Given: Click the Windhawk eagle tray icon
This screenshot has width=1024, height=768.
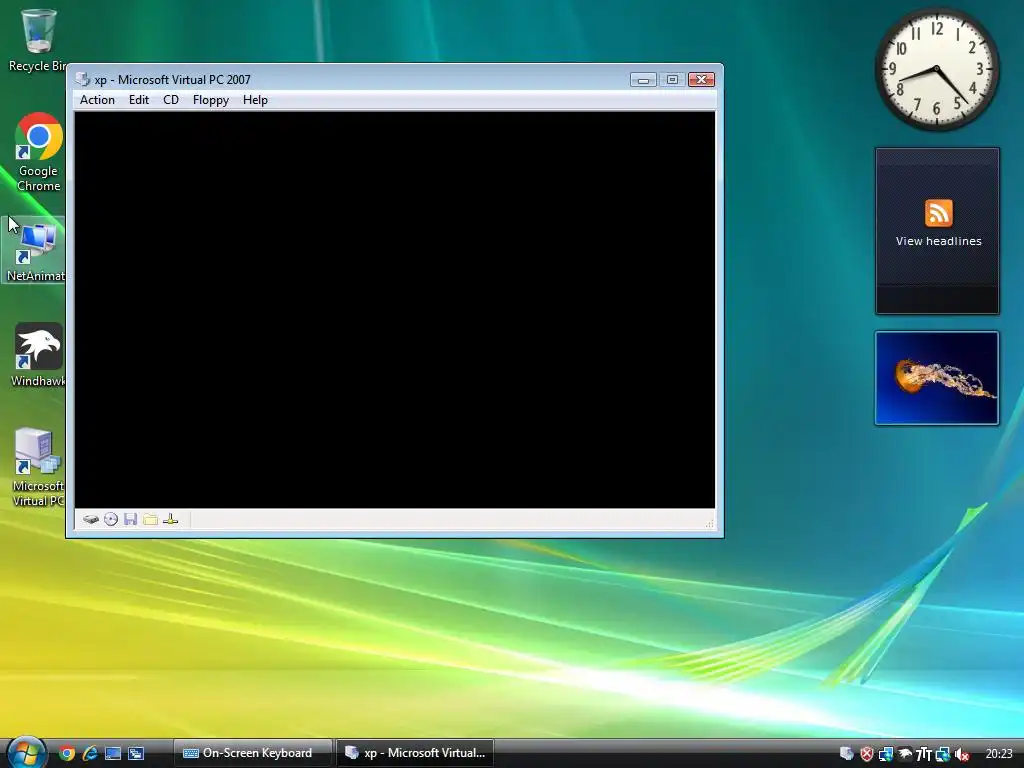Looking at the screenshot, I should (x=905, y=754).
